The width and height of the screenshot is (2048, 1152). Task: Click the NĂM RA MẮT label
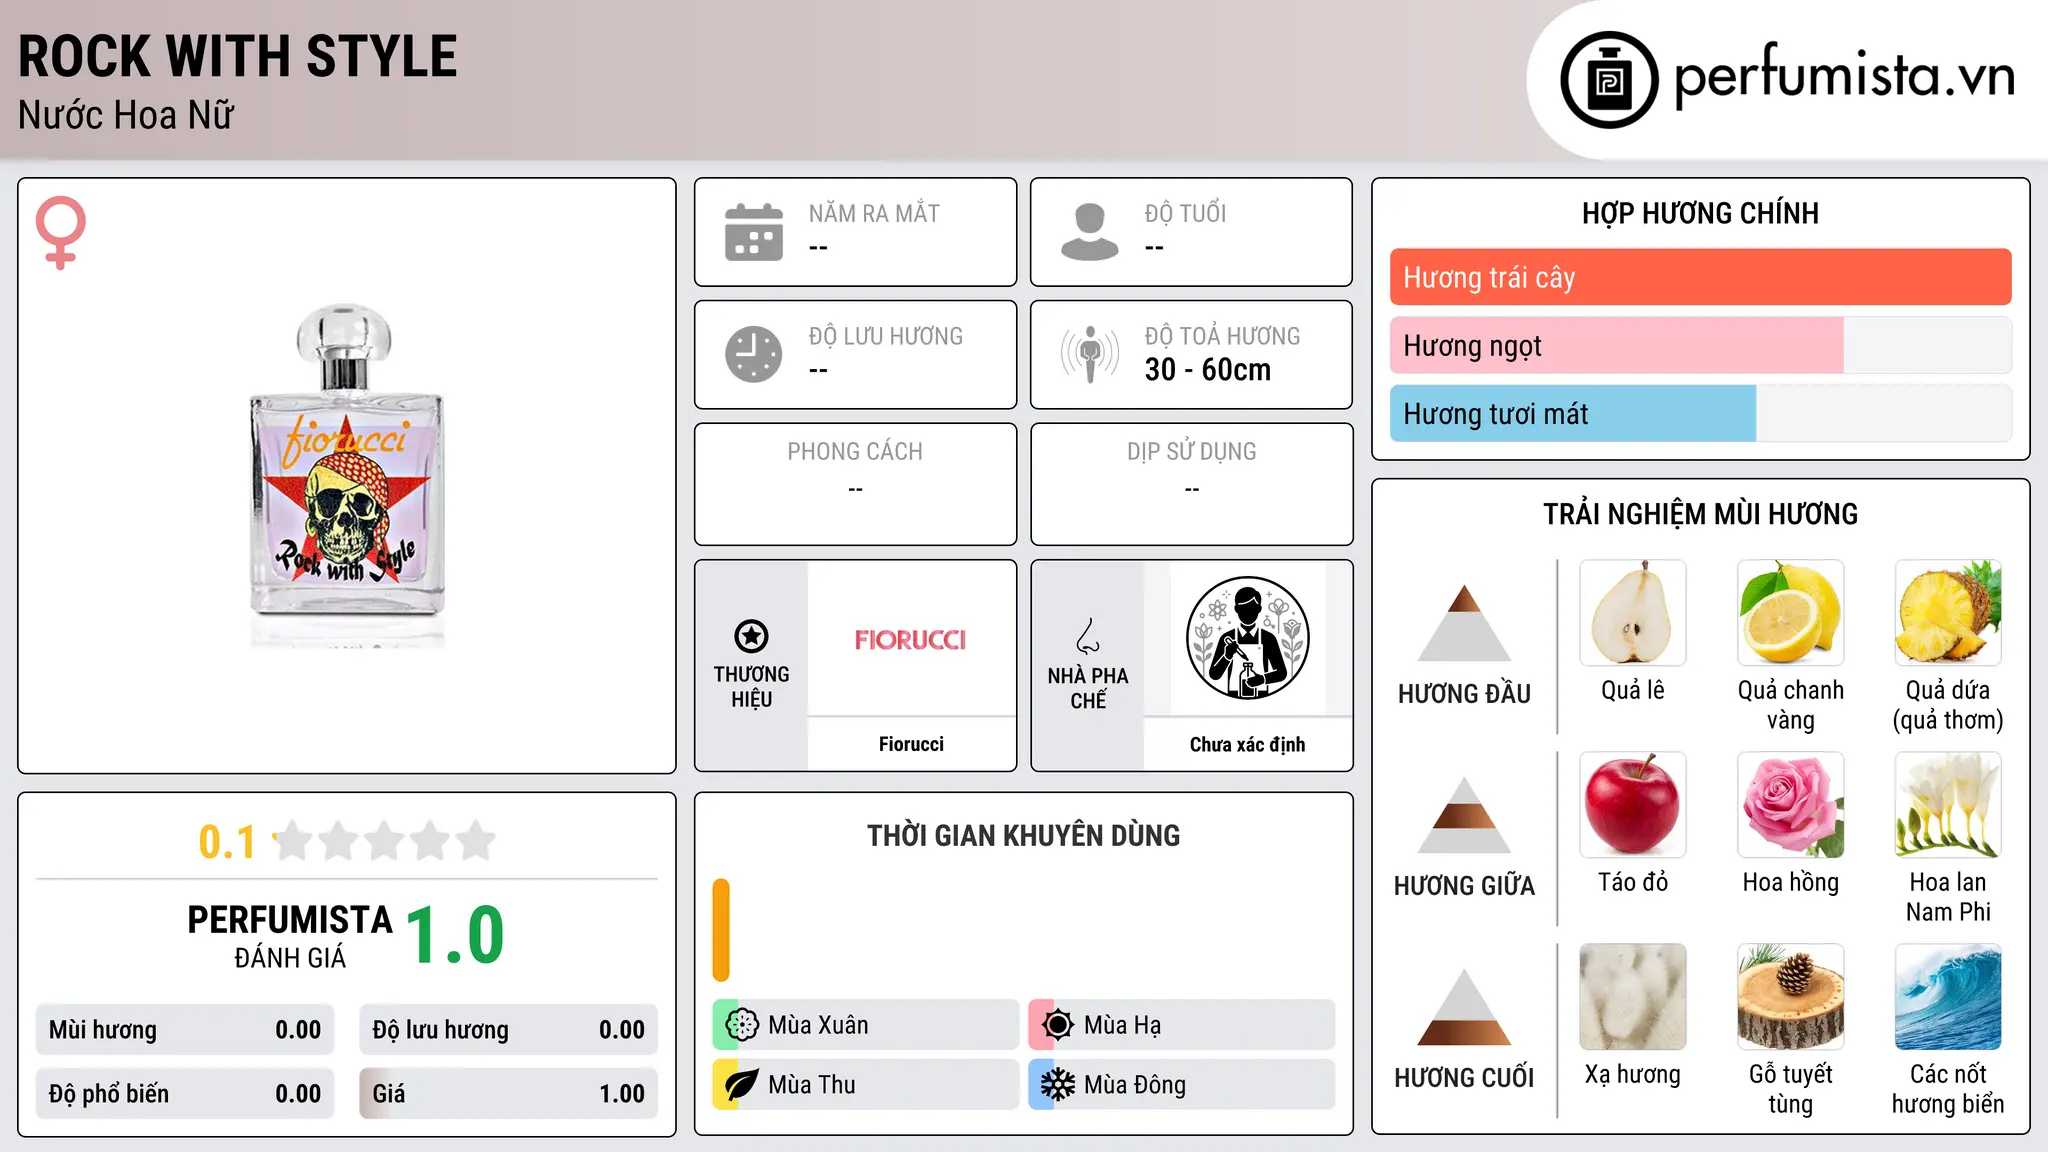[x=874, y=213]
